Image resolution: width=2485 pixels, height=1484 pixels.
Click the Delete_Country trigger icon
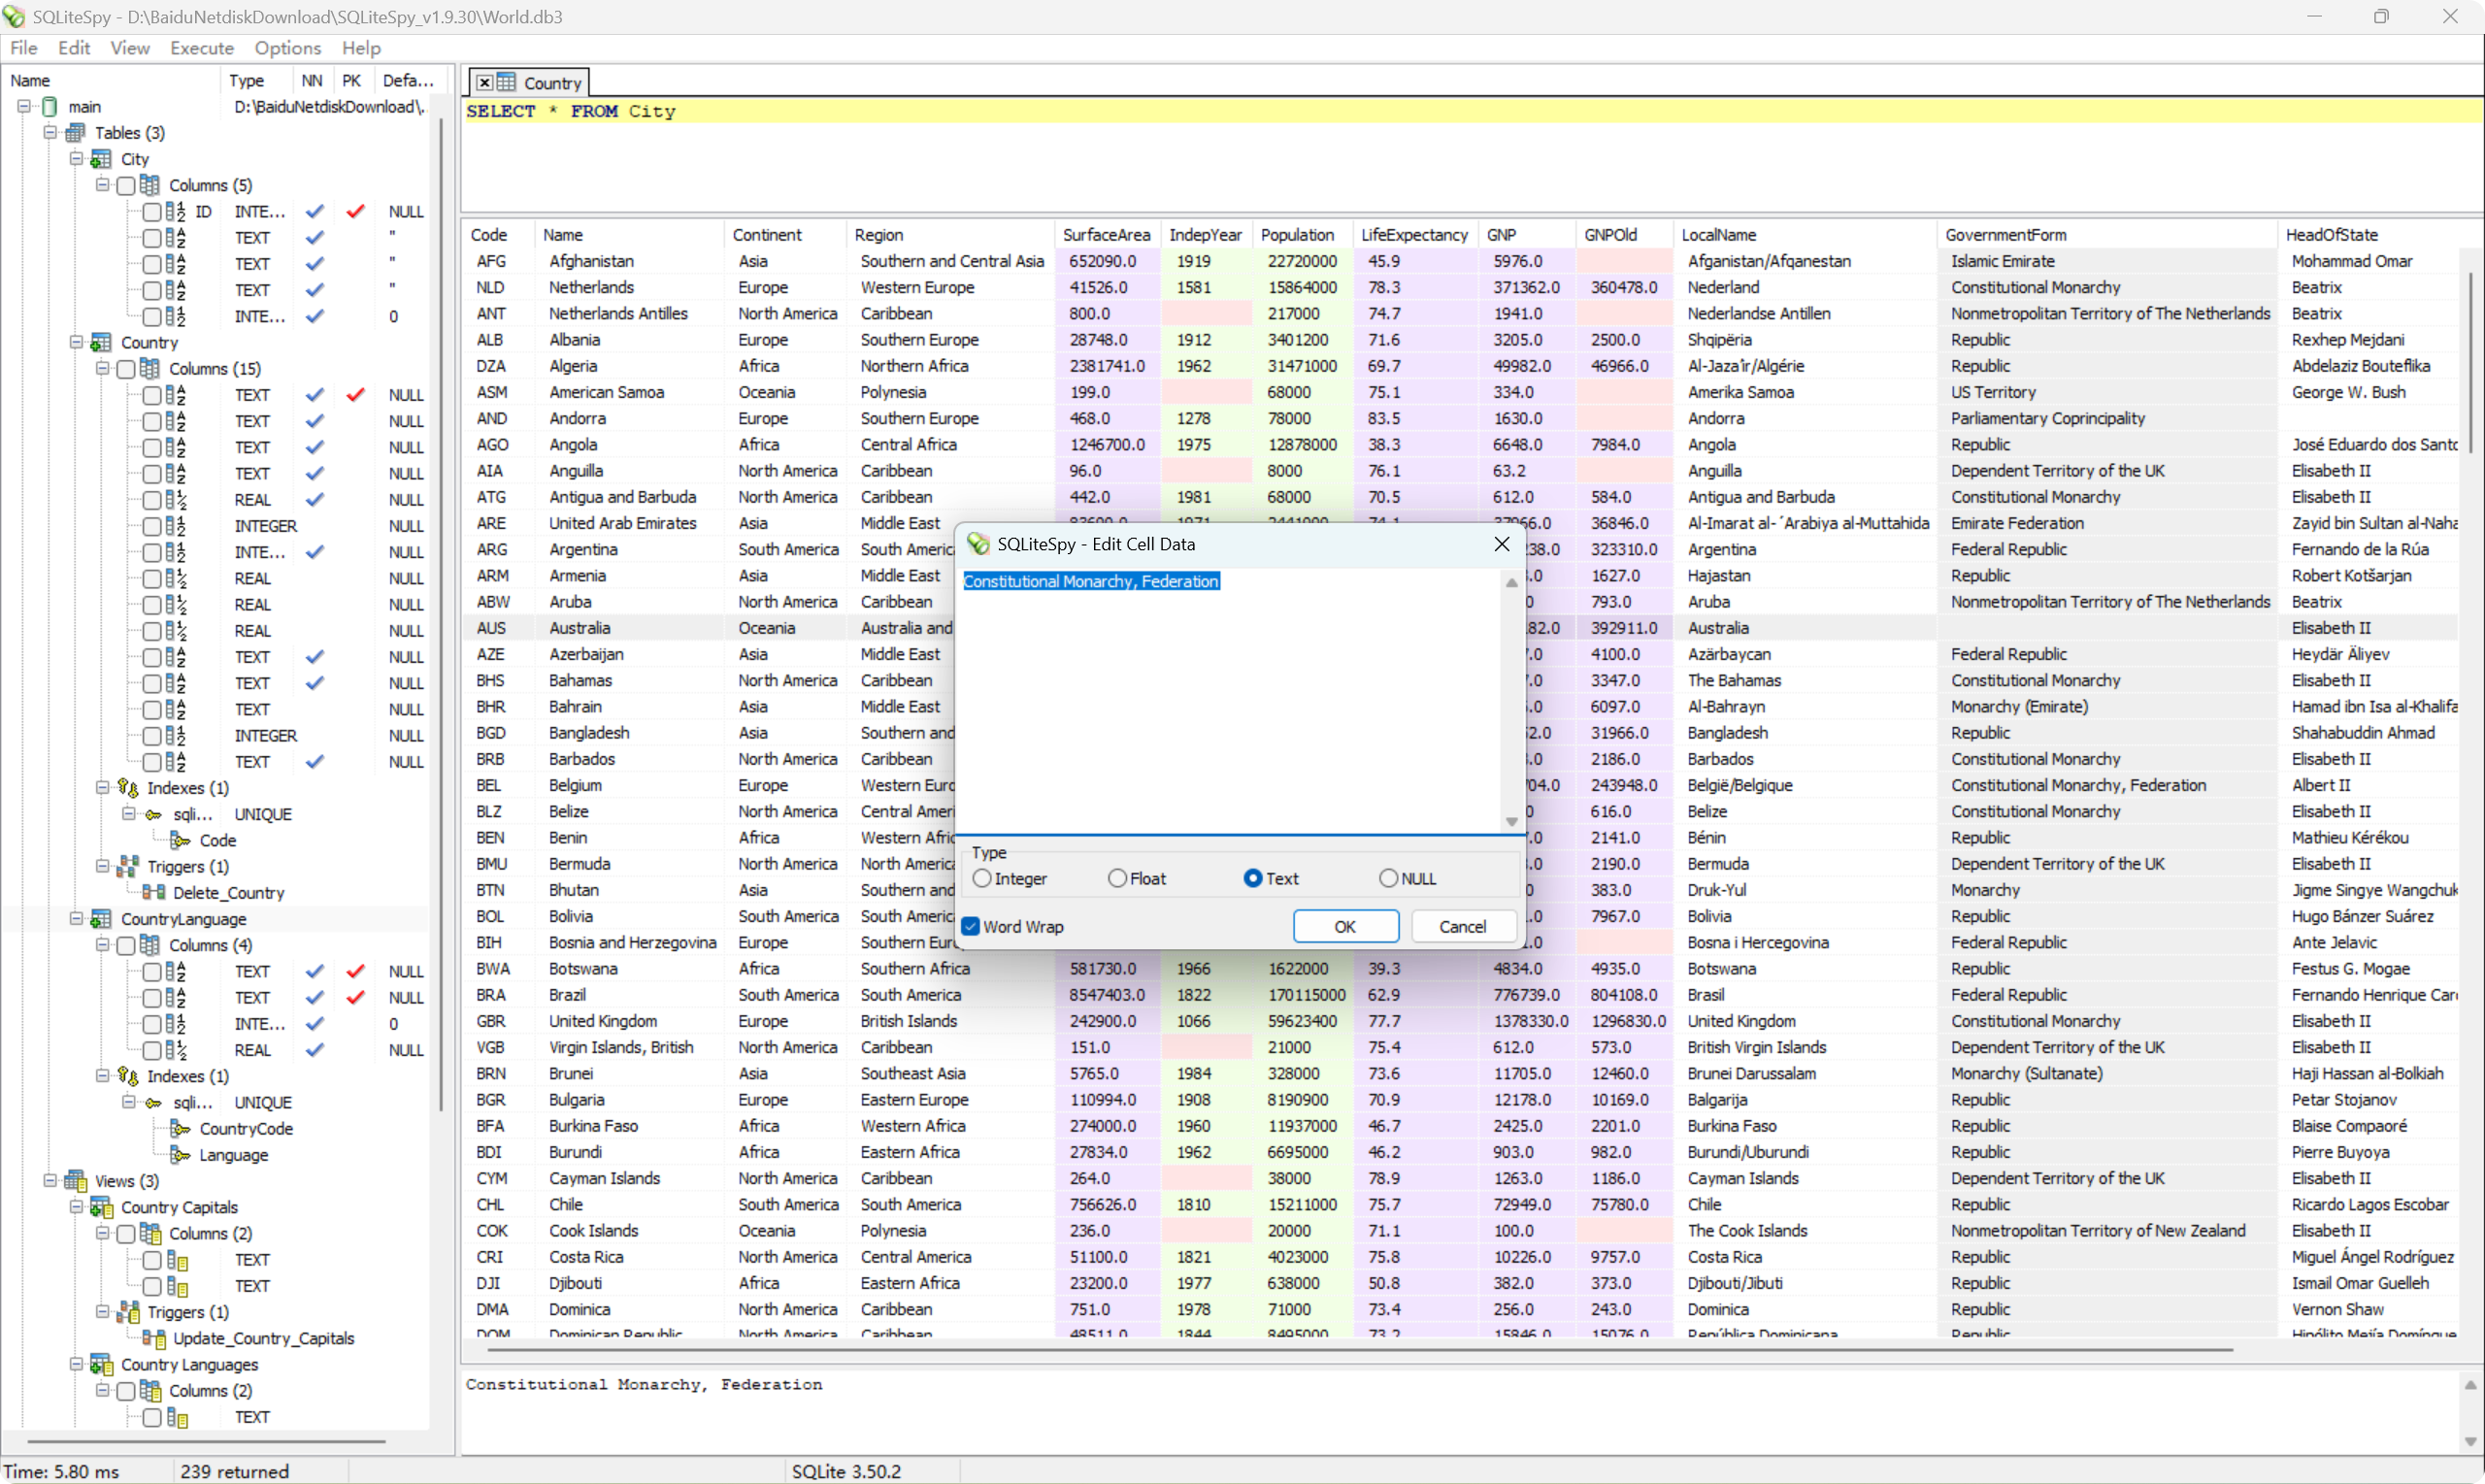pyautogui.click(x=154, y=892)
